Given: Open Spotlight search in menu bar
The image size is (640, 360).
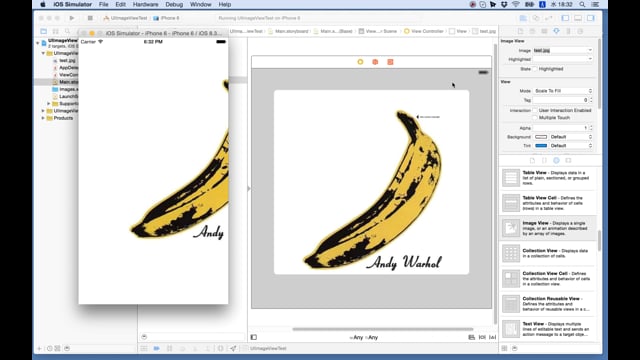Looking at the screenshot, I should tap(582, 4).
